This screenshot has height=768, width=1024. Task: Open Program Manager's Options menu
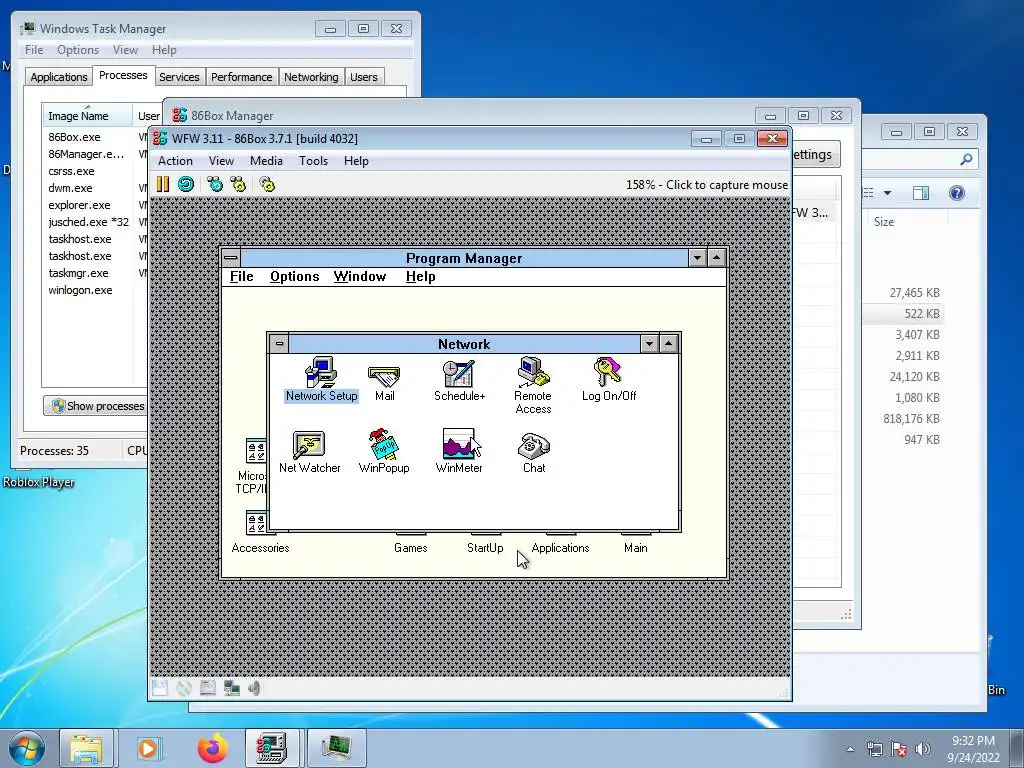click(295, 276)
